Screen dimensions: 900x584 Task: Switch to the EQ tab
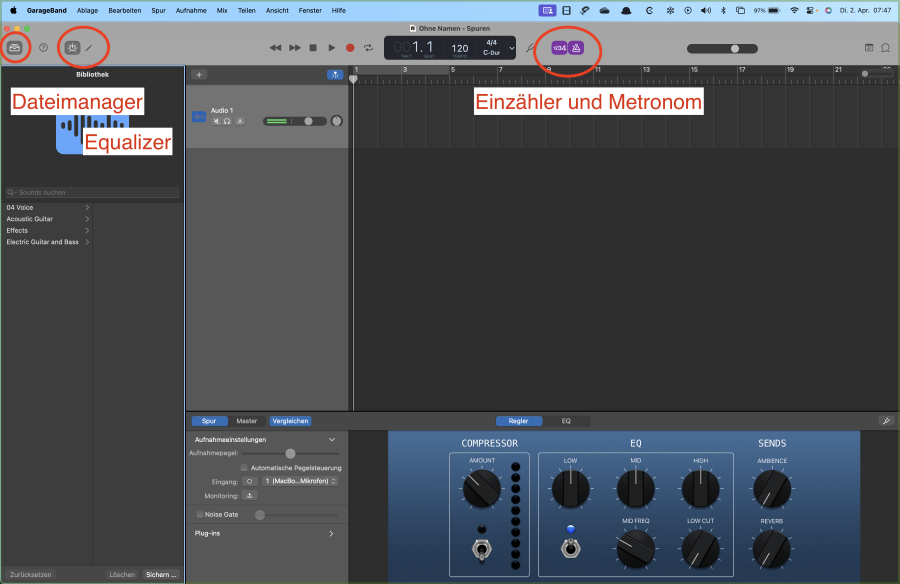pyautogui.click(x=566, y=421)
